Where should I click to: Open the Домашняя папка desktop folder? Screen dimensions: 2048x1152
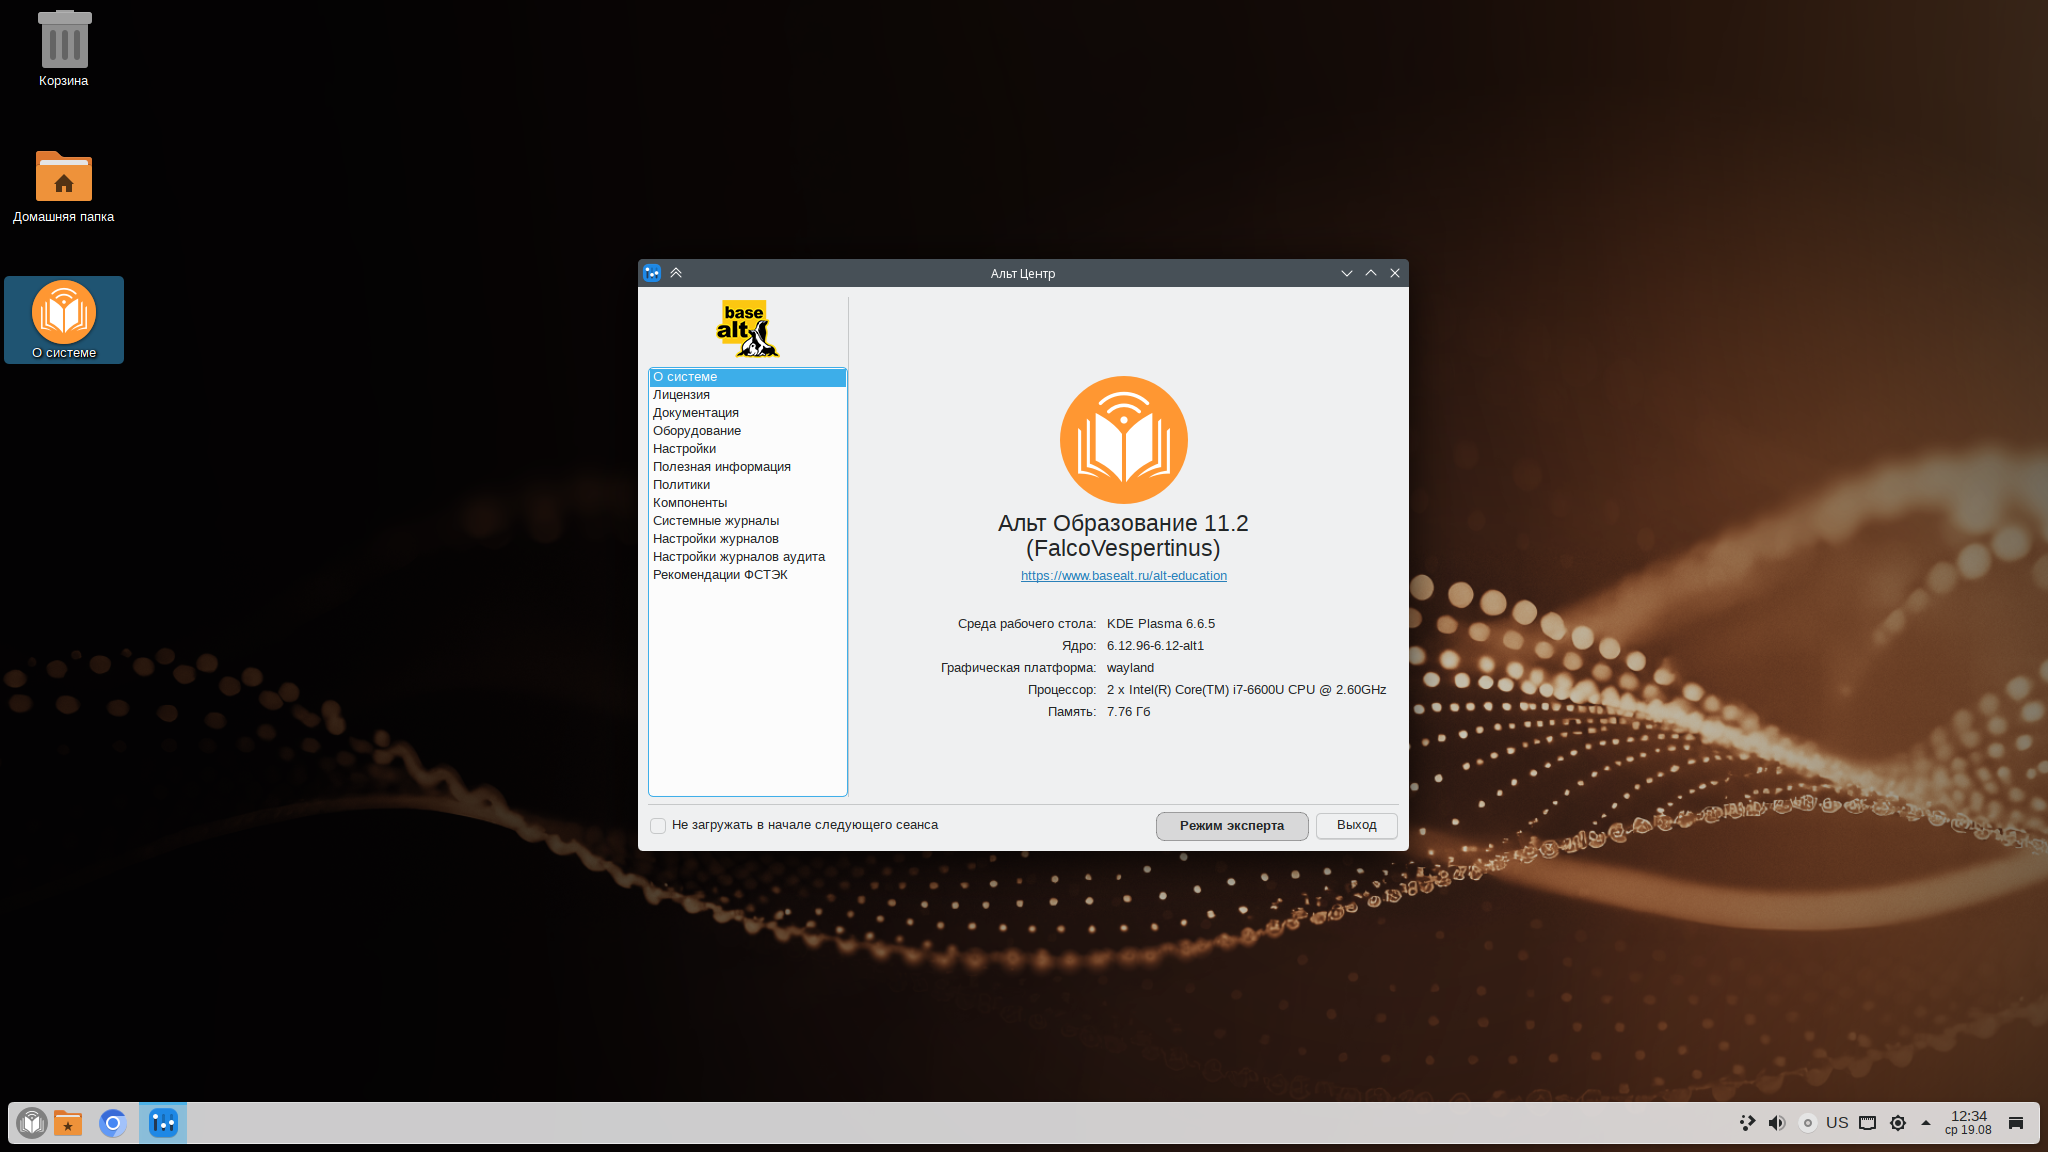pos(64,186)
